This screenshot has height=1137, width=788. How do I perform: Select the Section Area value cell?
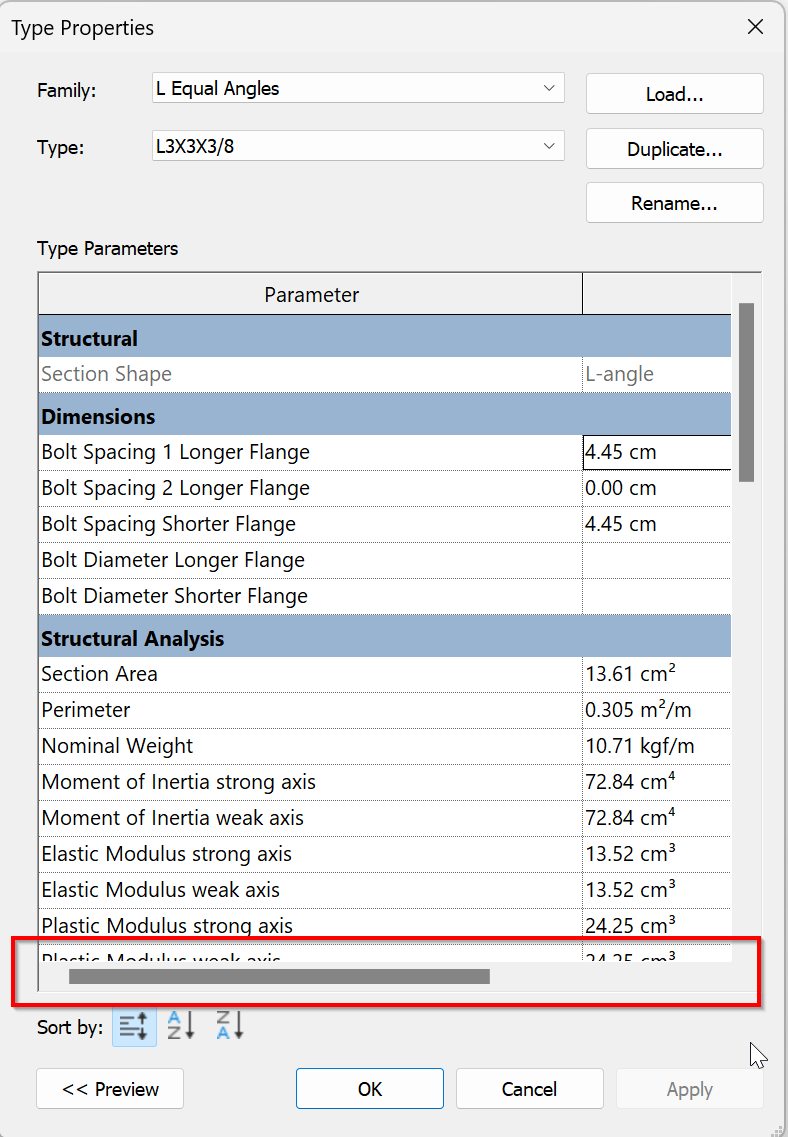[656, 674]
